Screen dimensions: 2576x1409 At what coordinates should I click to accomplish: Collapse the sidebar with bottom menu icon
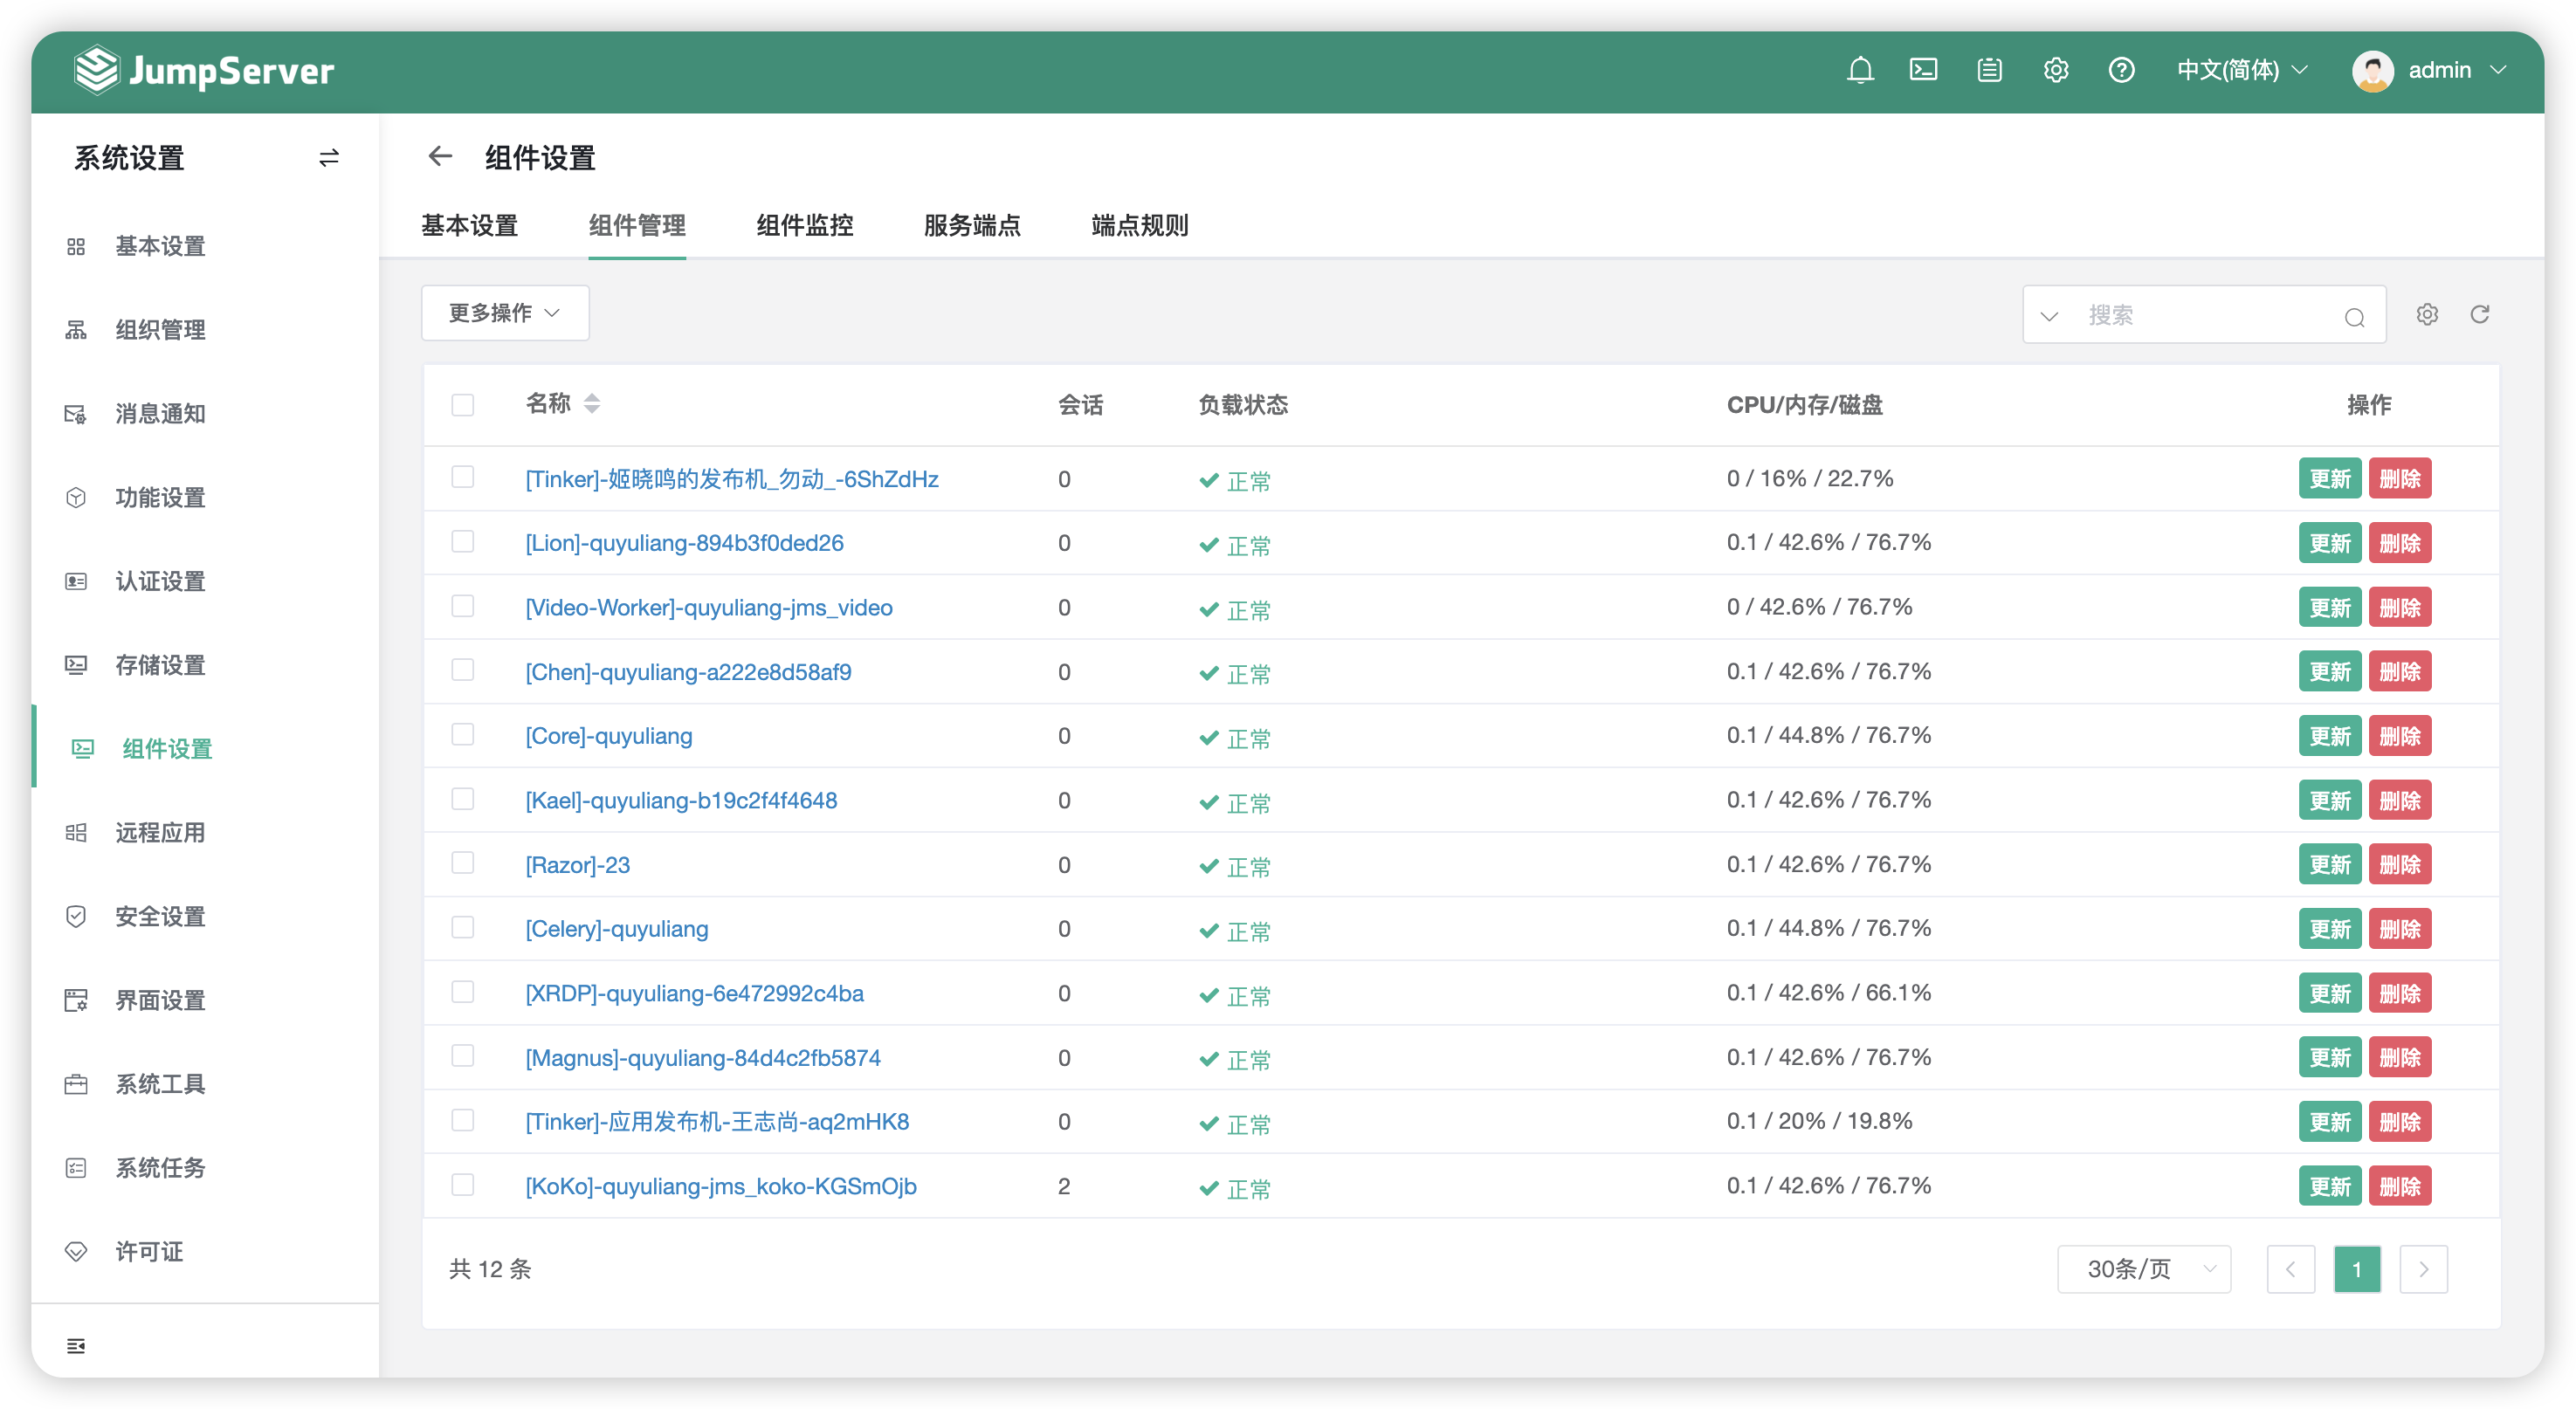coord(76,1346)
